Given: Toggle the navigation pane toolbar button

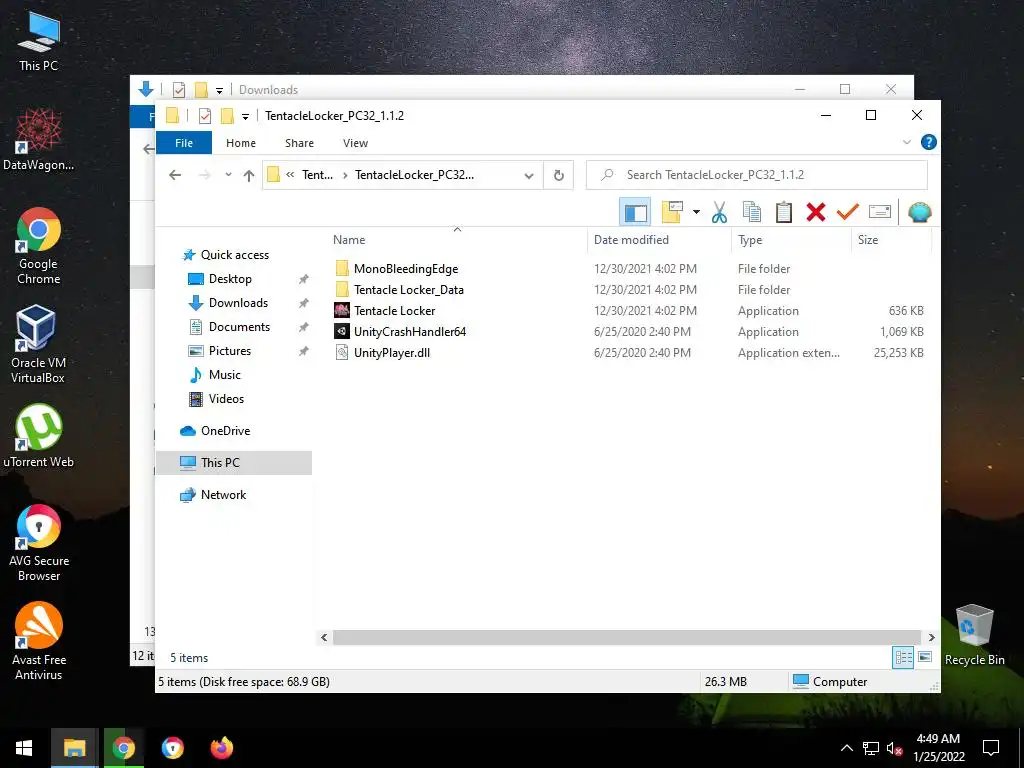Looking at the screenshot, I should click(635, 212).
